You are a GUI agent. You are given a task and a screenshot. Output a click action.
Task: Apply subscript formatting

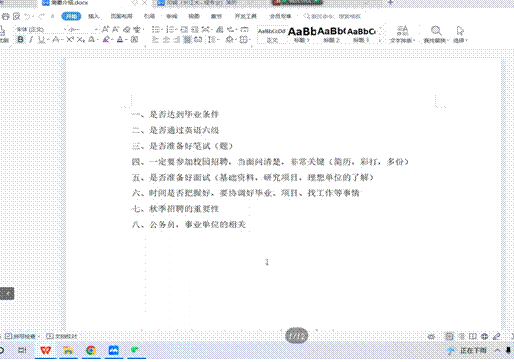80,40
